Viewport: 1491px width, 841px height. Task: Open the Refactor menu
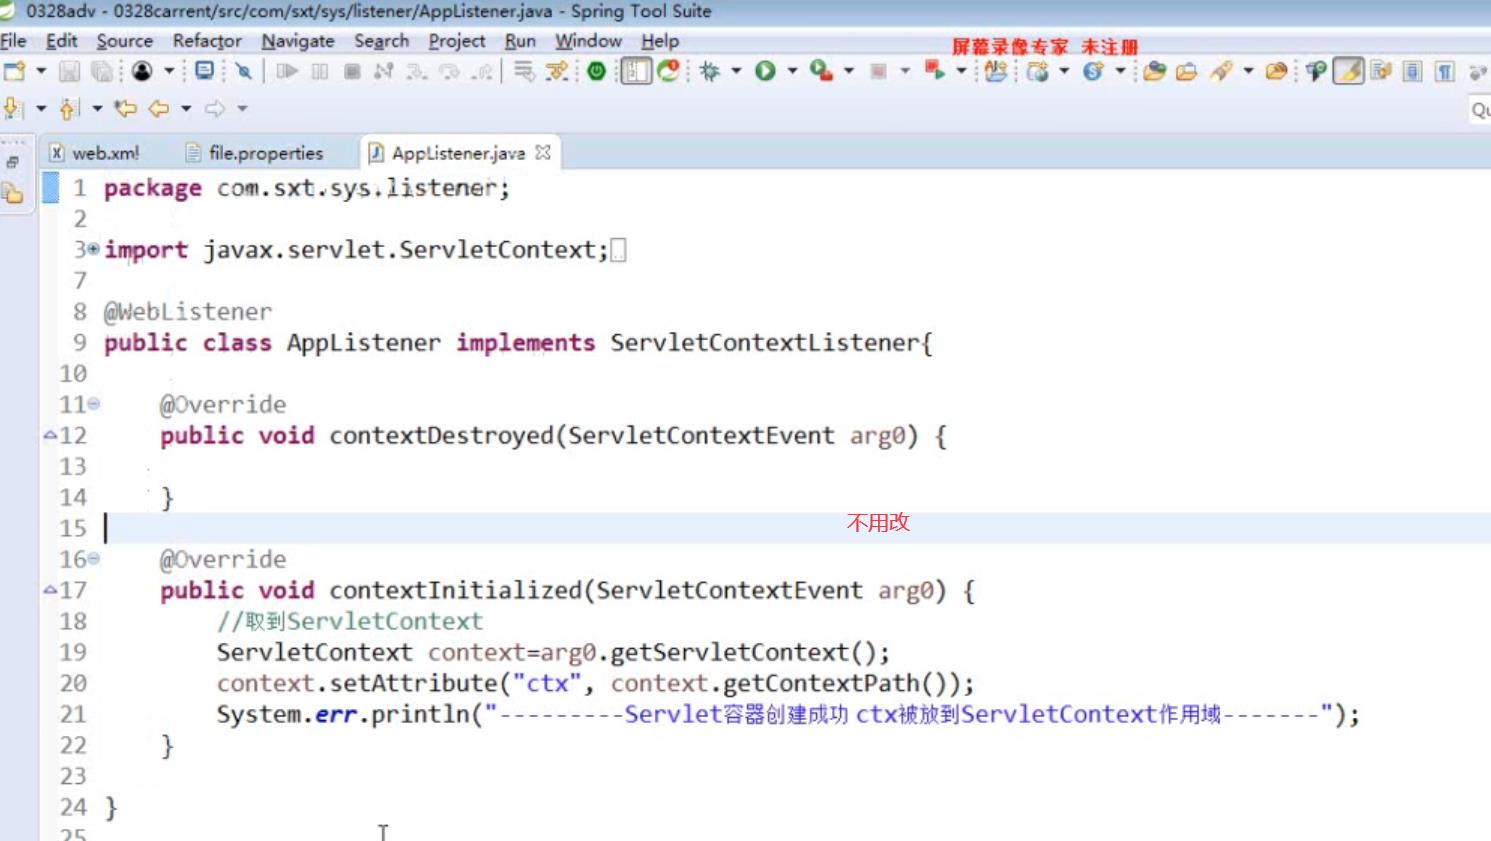point(207,41)
